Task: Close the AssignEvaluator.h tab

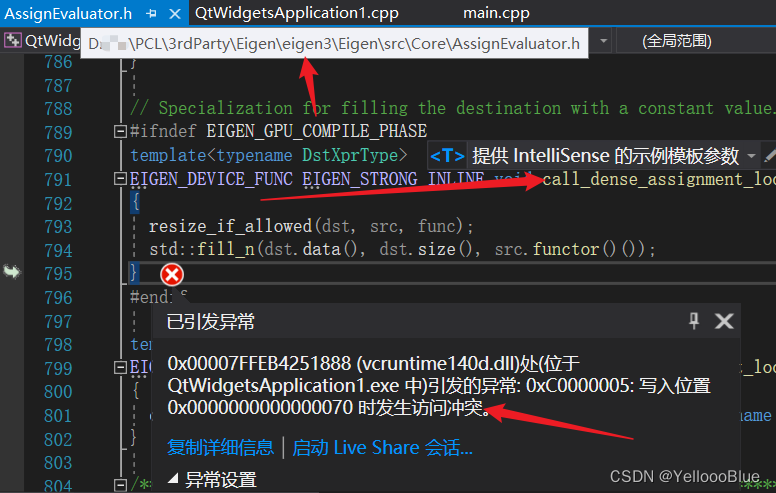Action: [x=175, y=14]
